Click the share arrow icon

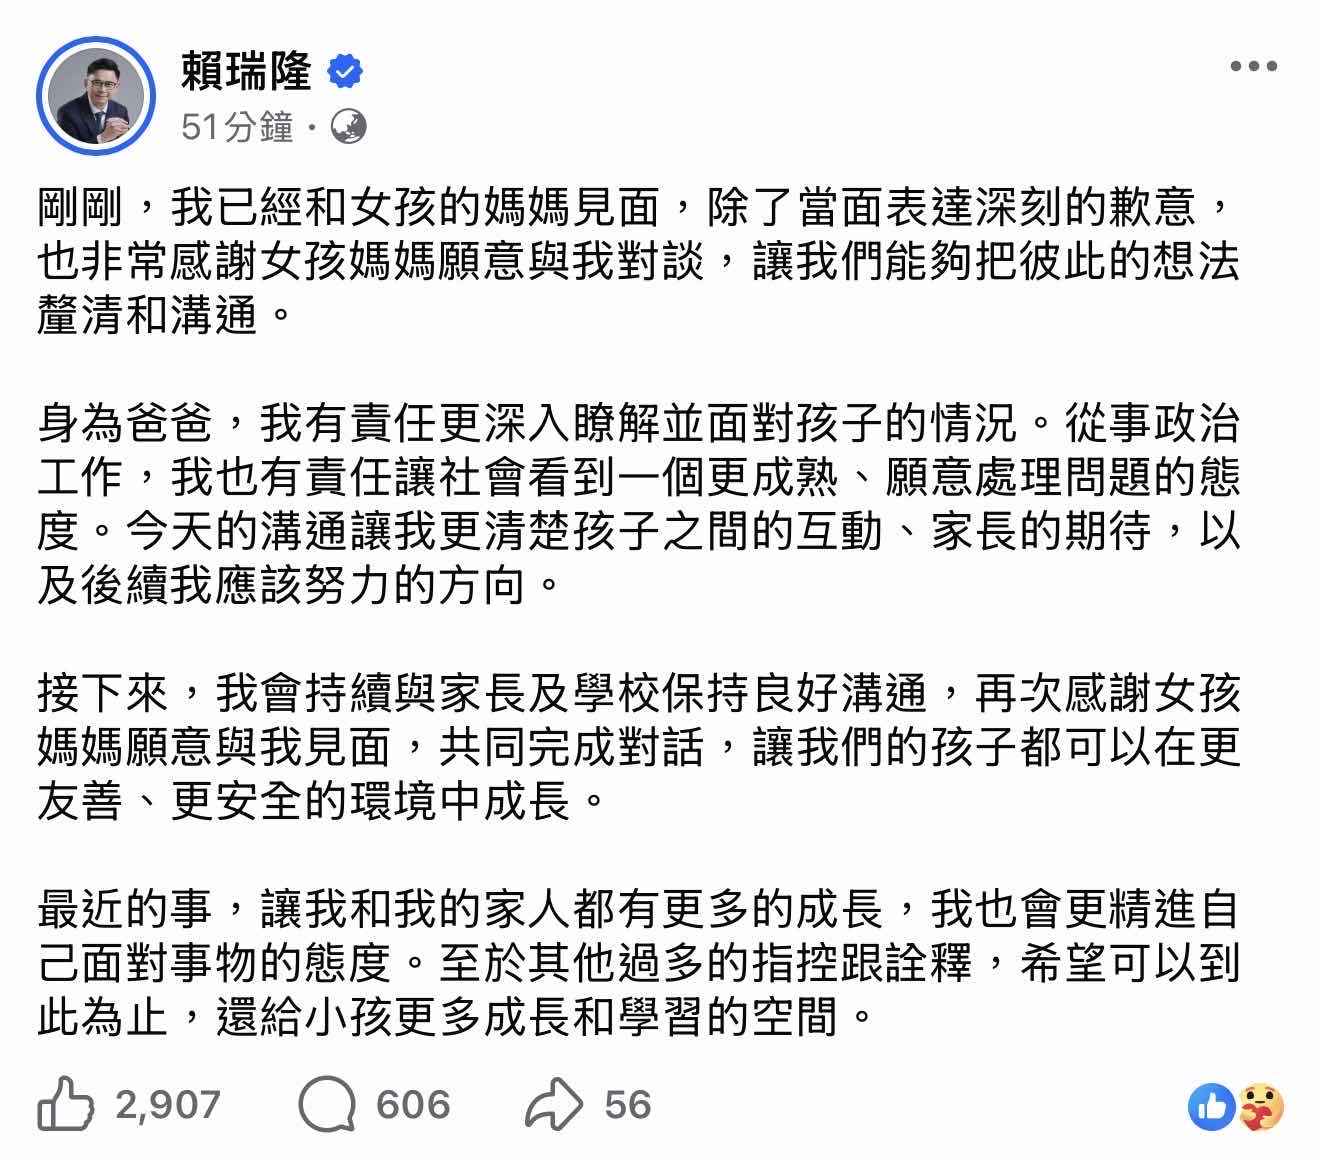pyautogui.click(x=554, y=1105)
